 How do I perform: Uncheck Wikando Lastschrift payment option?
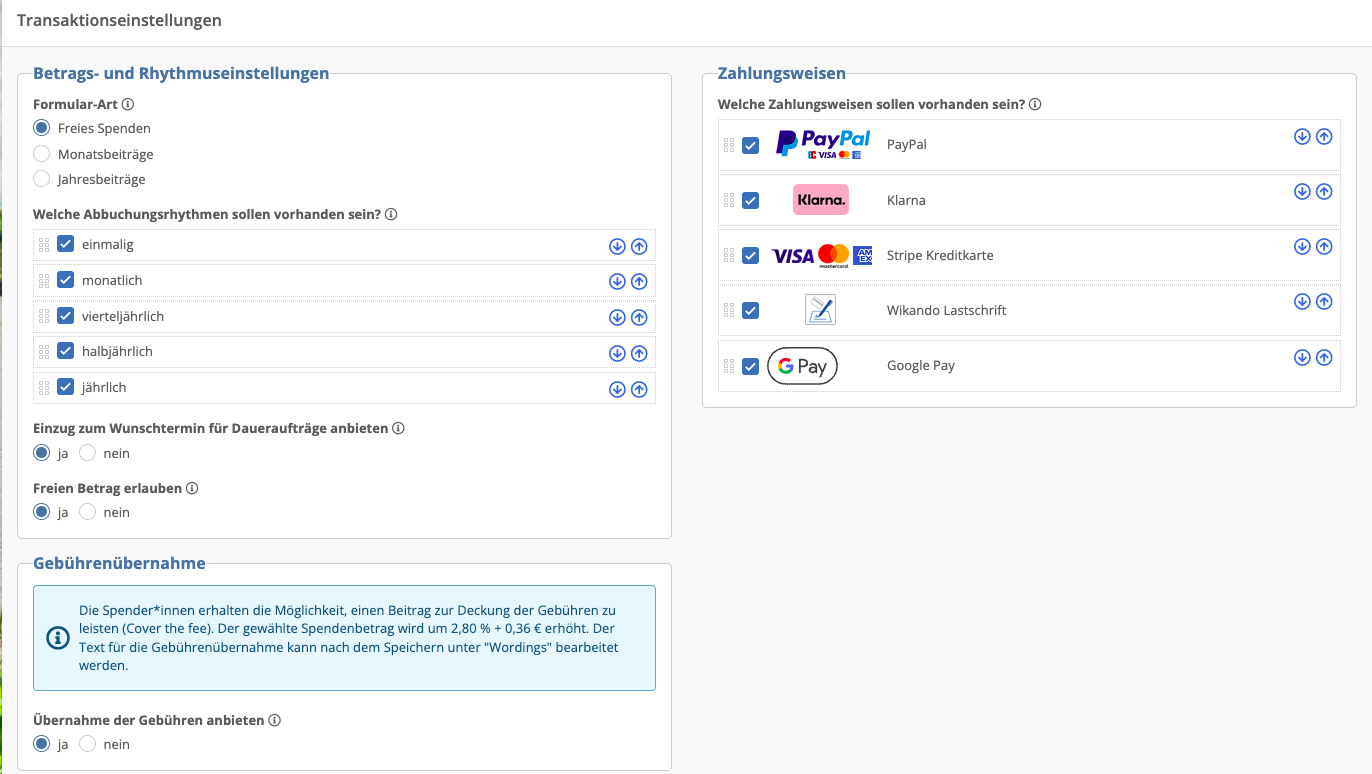click(751, 310)
